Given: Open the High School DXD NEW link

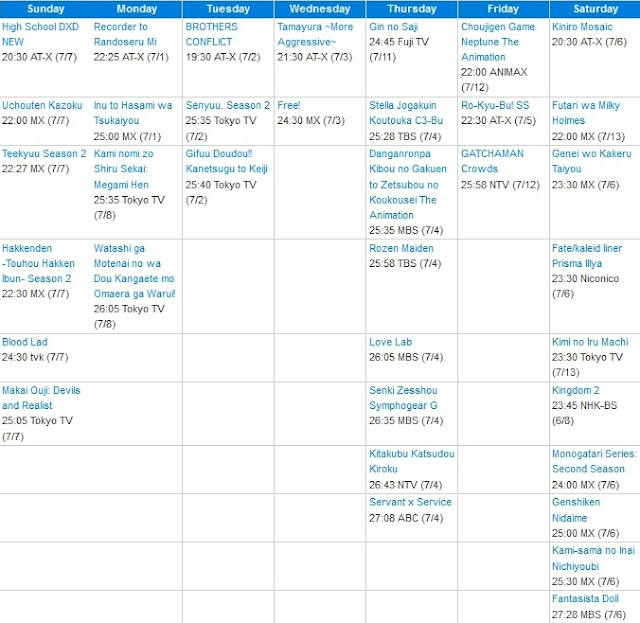Looking at the screenshot, I should point(40,34).
